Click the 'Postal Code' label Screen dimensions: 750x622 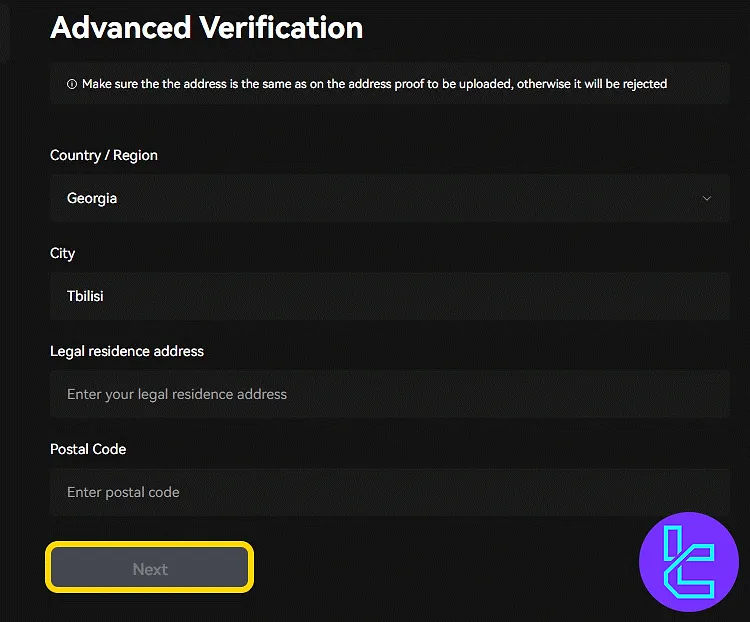click(x=88, y=449)
